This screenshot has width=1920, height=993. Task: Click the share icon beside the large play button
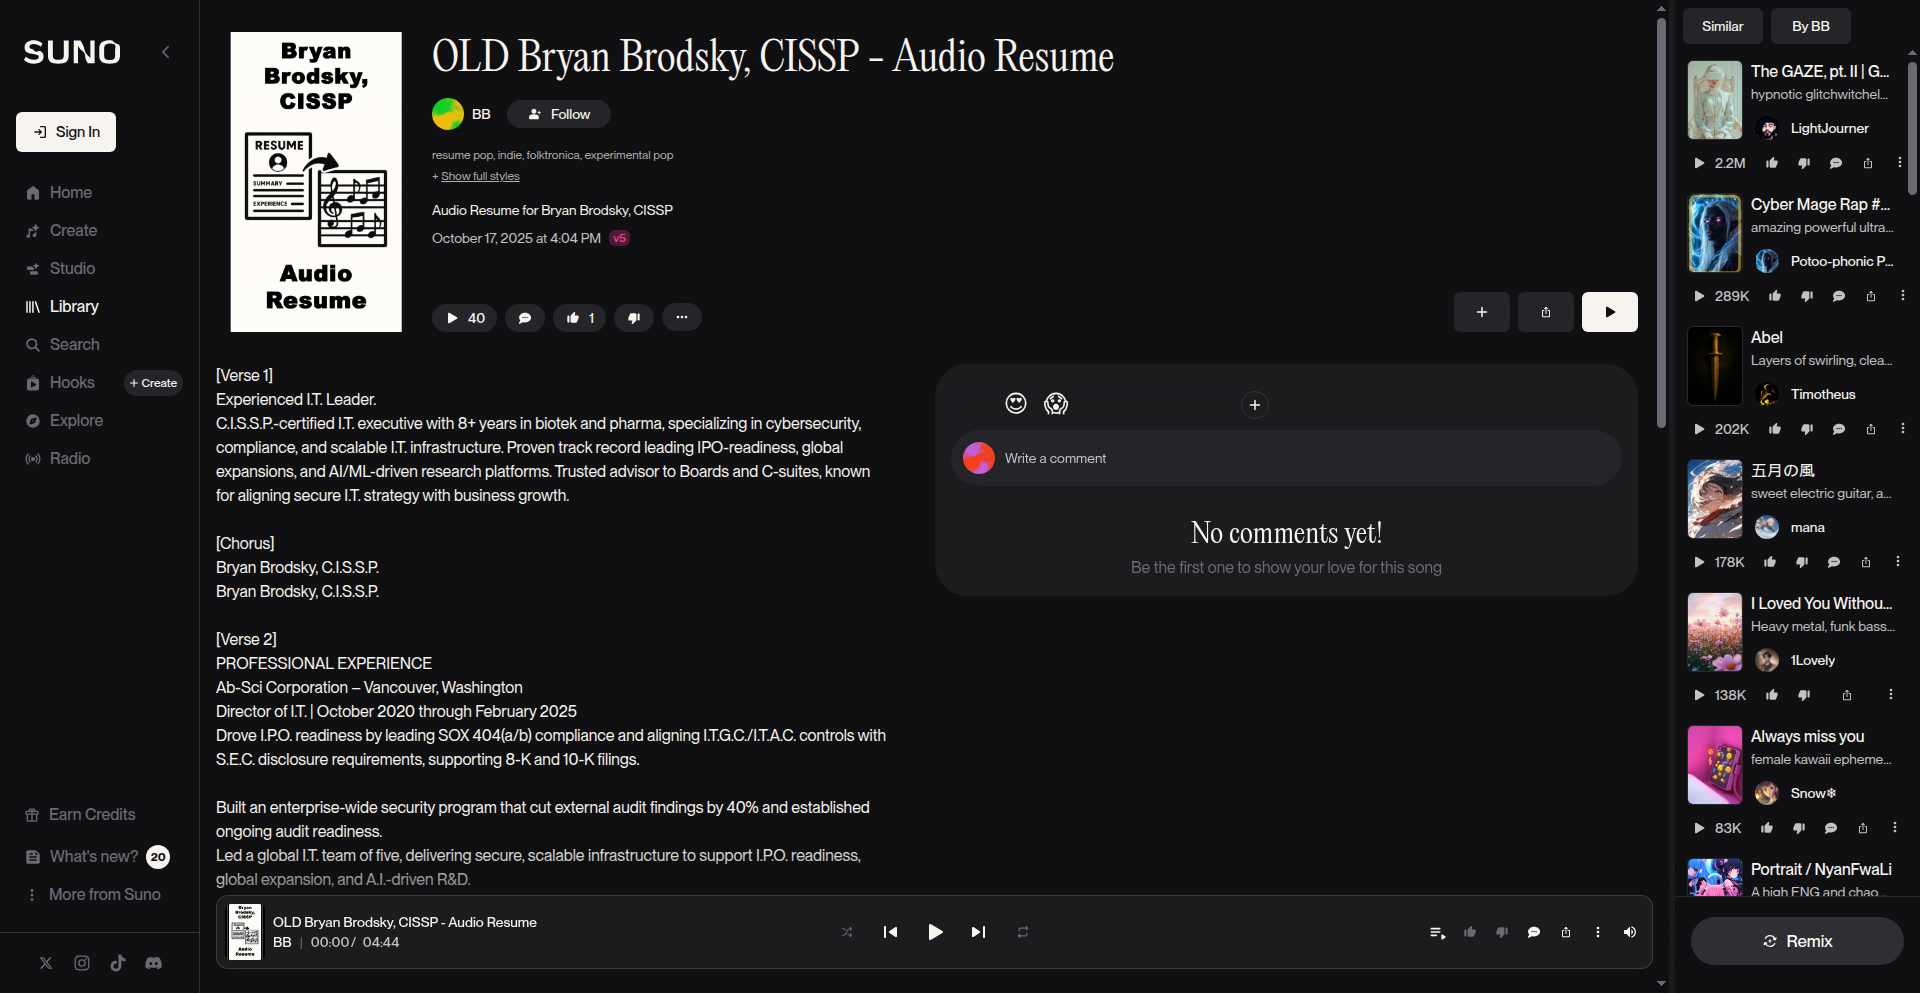click(x=1545, y=312)
